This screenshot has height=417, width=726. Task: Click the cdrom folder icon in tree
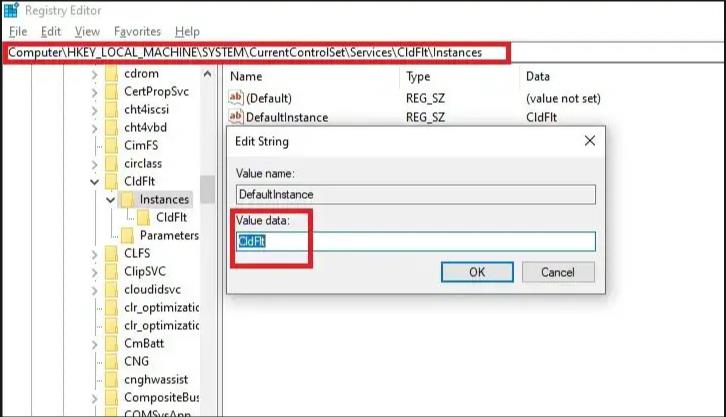pos(111,75)
